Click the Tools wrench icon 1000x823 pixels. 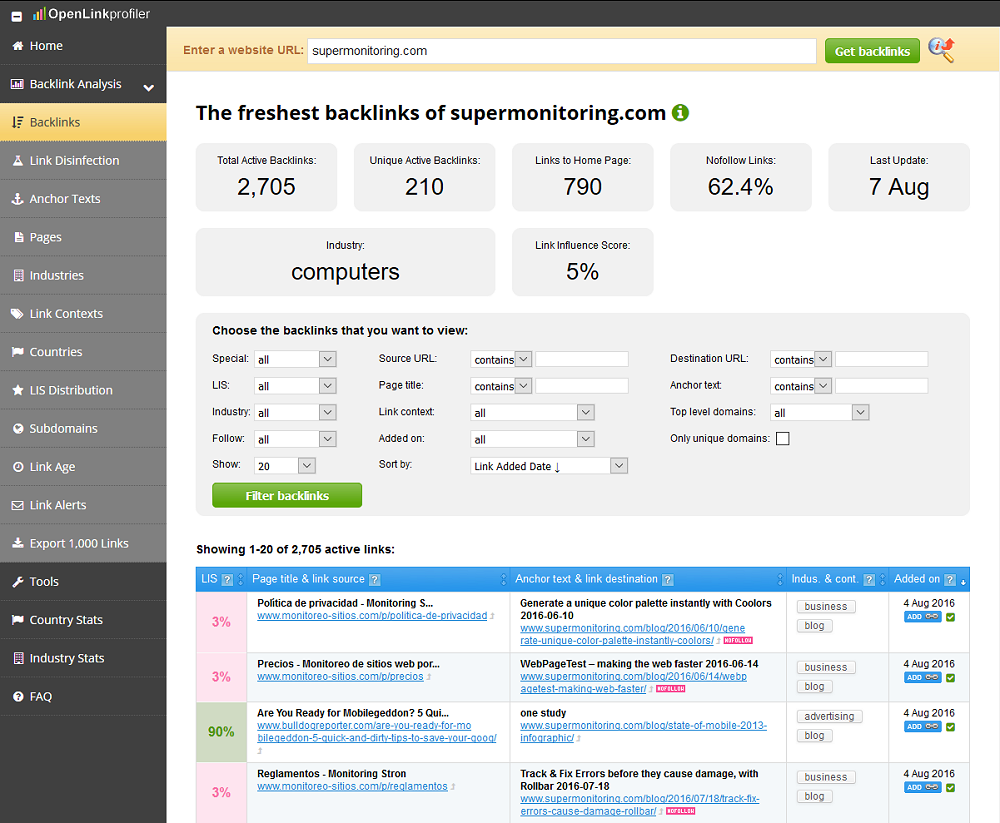coord(18,581)
